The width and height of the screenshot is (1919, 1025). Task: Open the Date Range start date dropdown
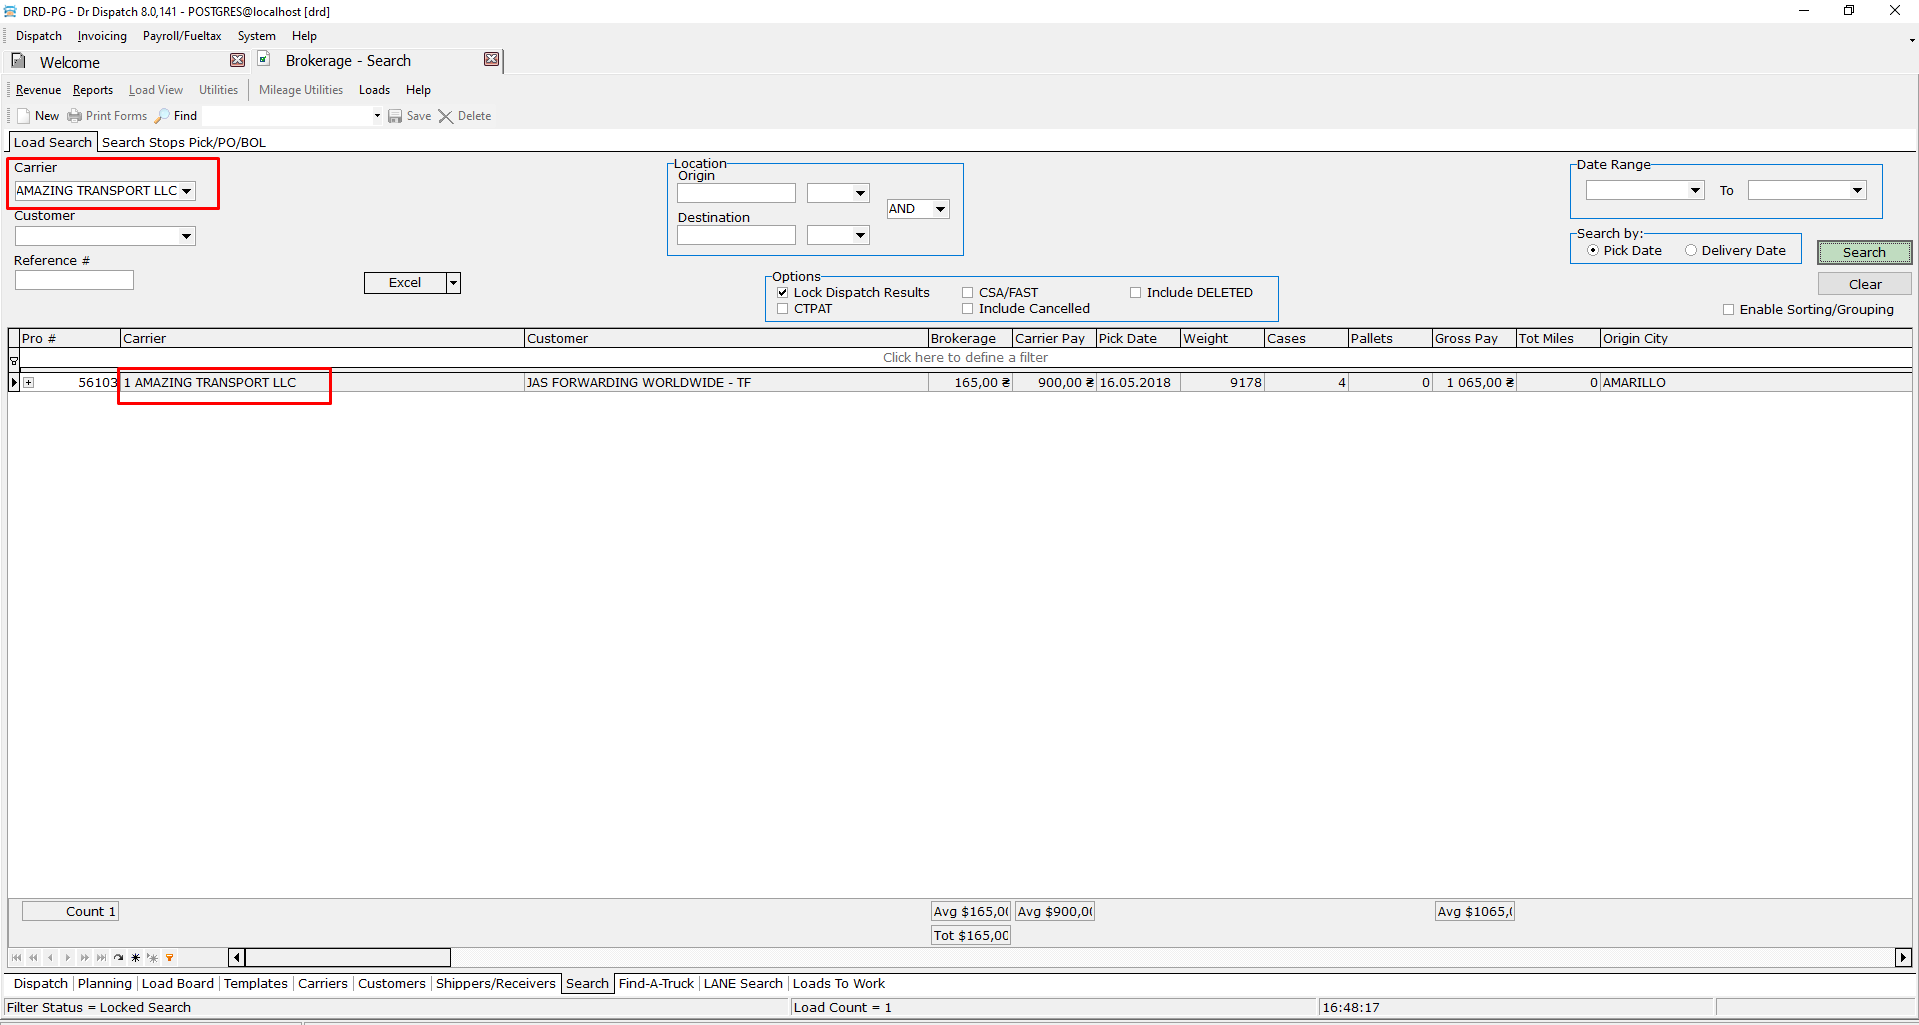1695,190
